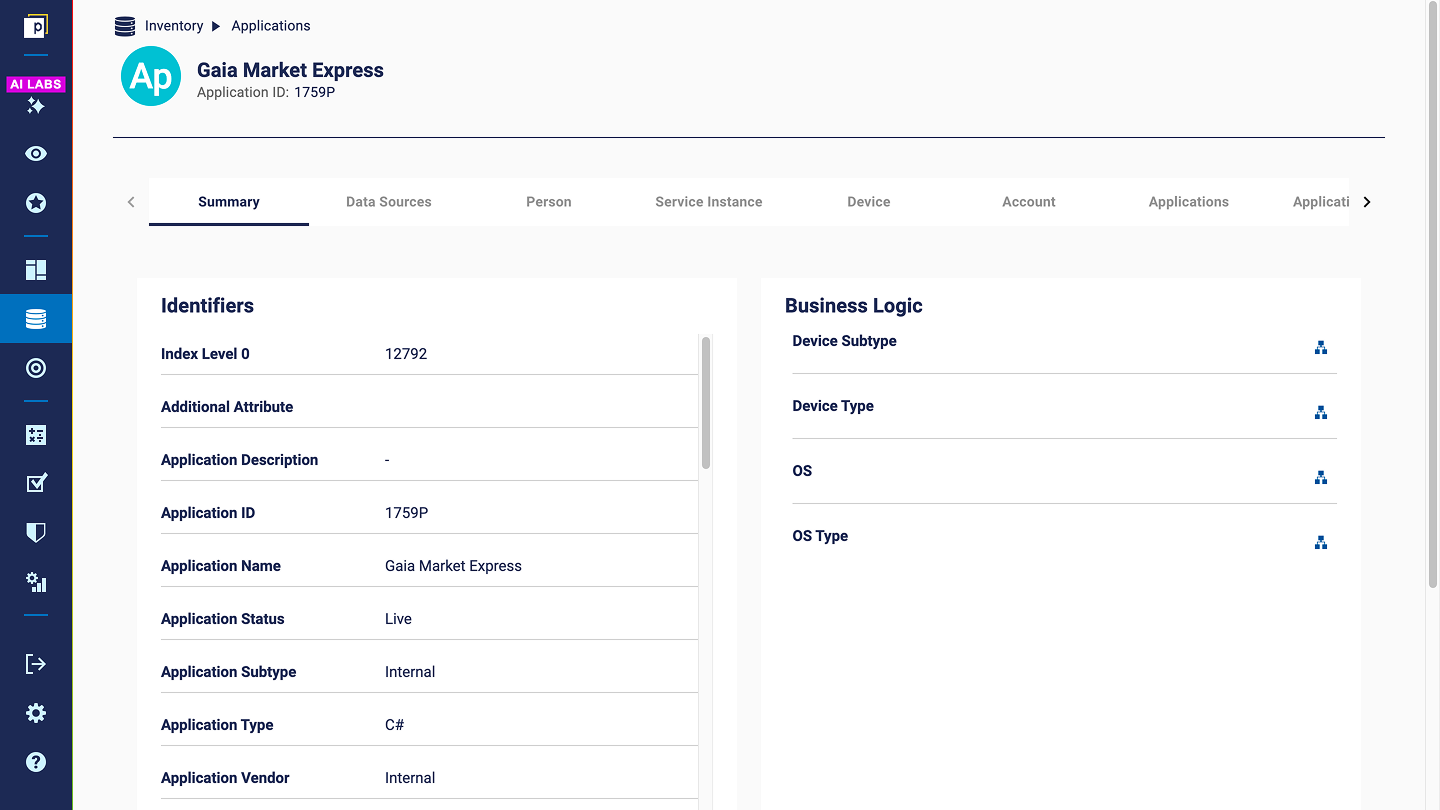Click the OS Type label
The width and height of the screenshot is (1440, 810).
820,536
